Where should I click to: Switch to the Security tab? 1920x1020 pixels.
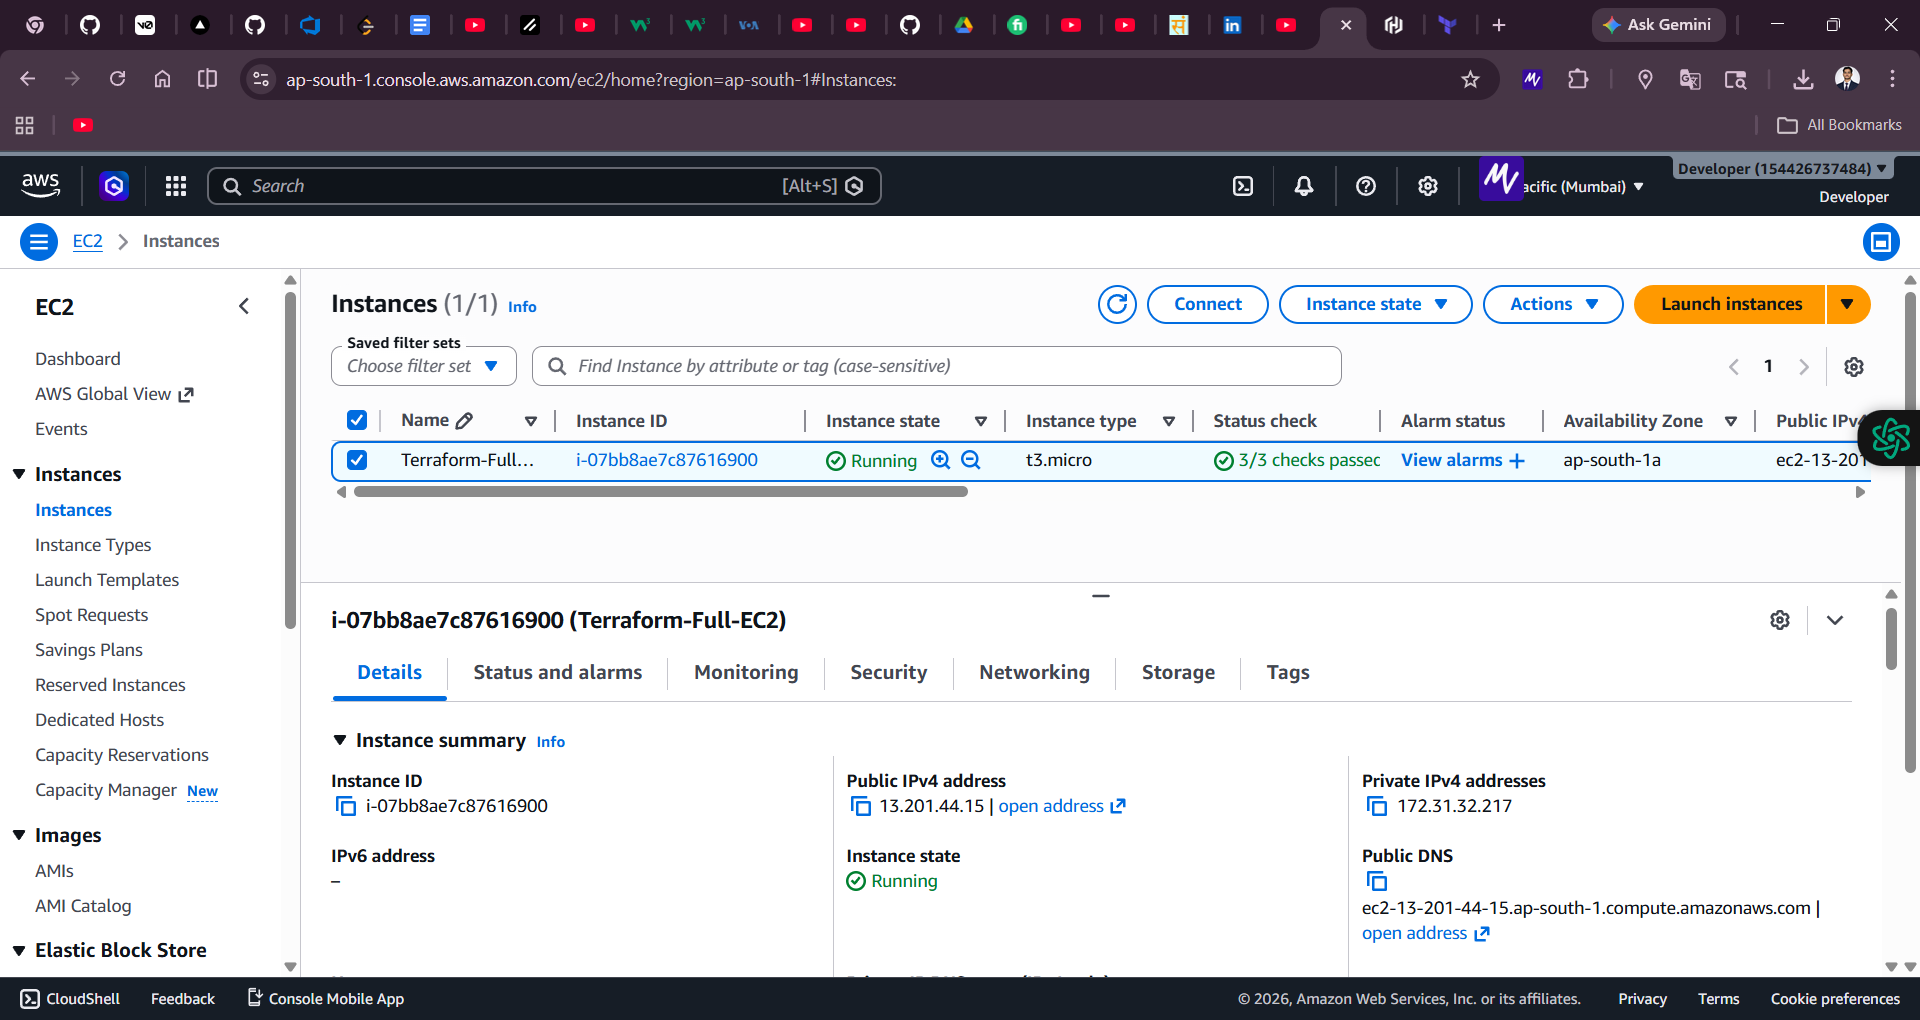pos(889,673)
